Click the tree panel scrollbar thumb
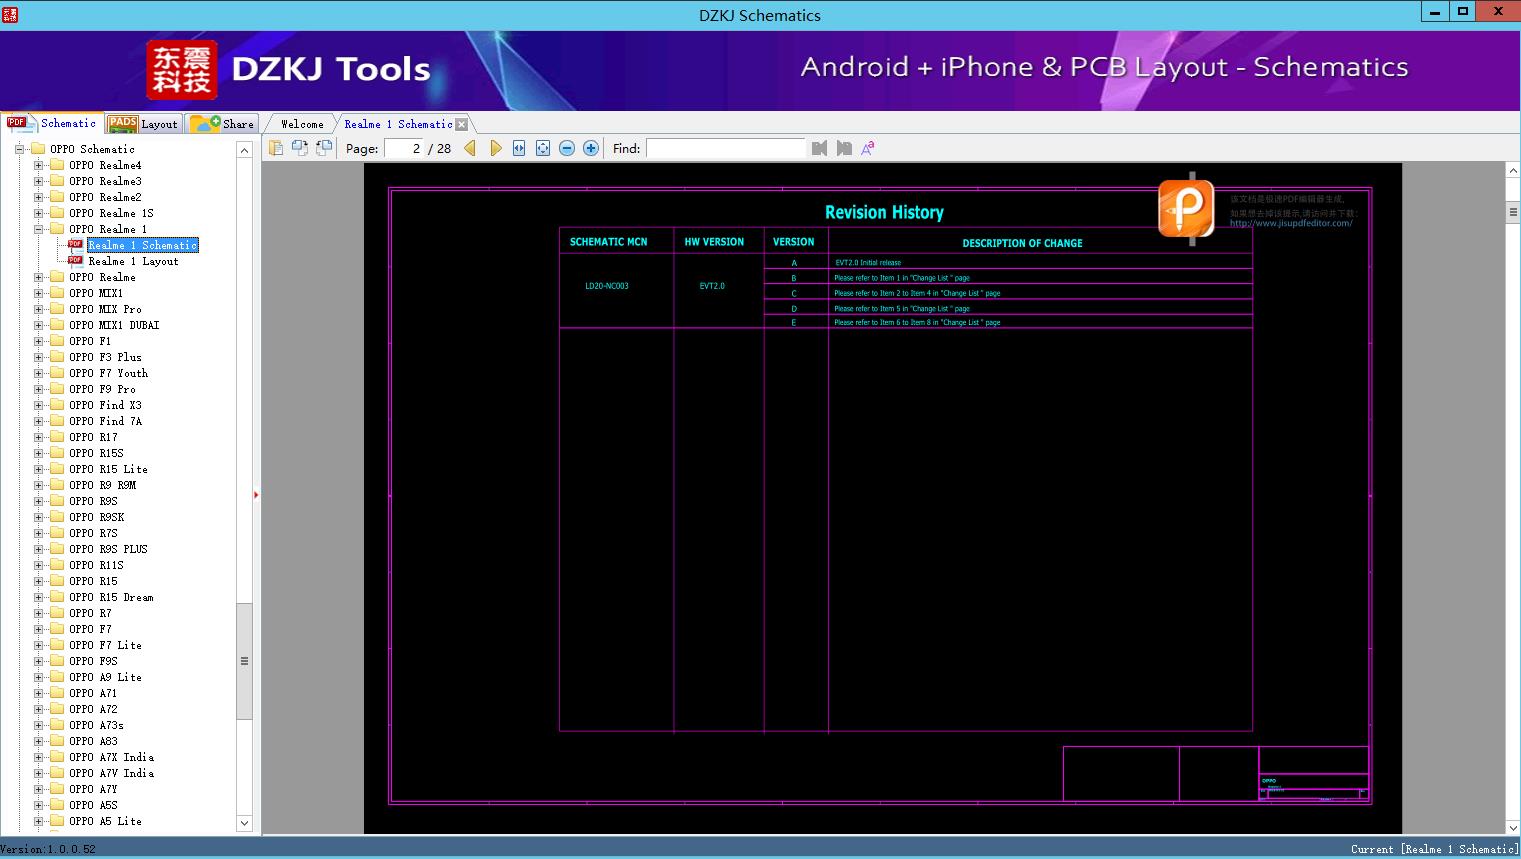The height and width of the screenshot is (859, 1521). coord(244,661)
